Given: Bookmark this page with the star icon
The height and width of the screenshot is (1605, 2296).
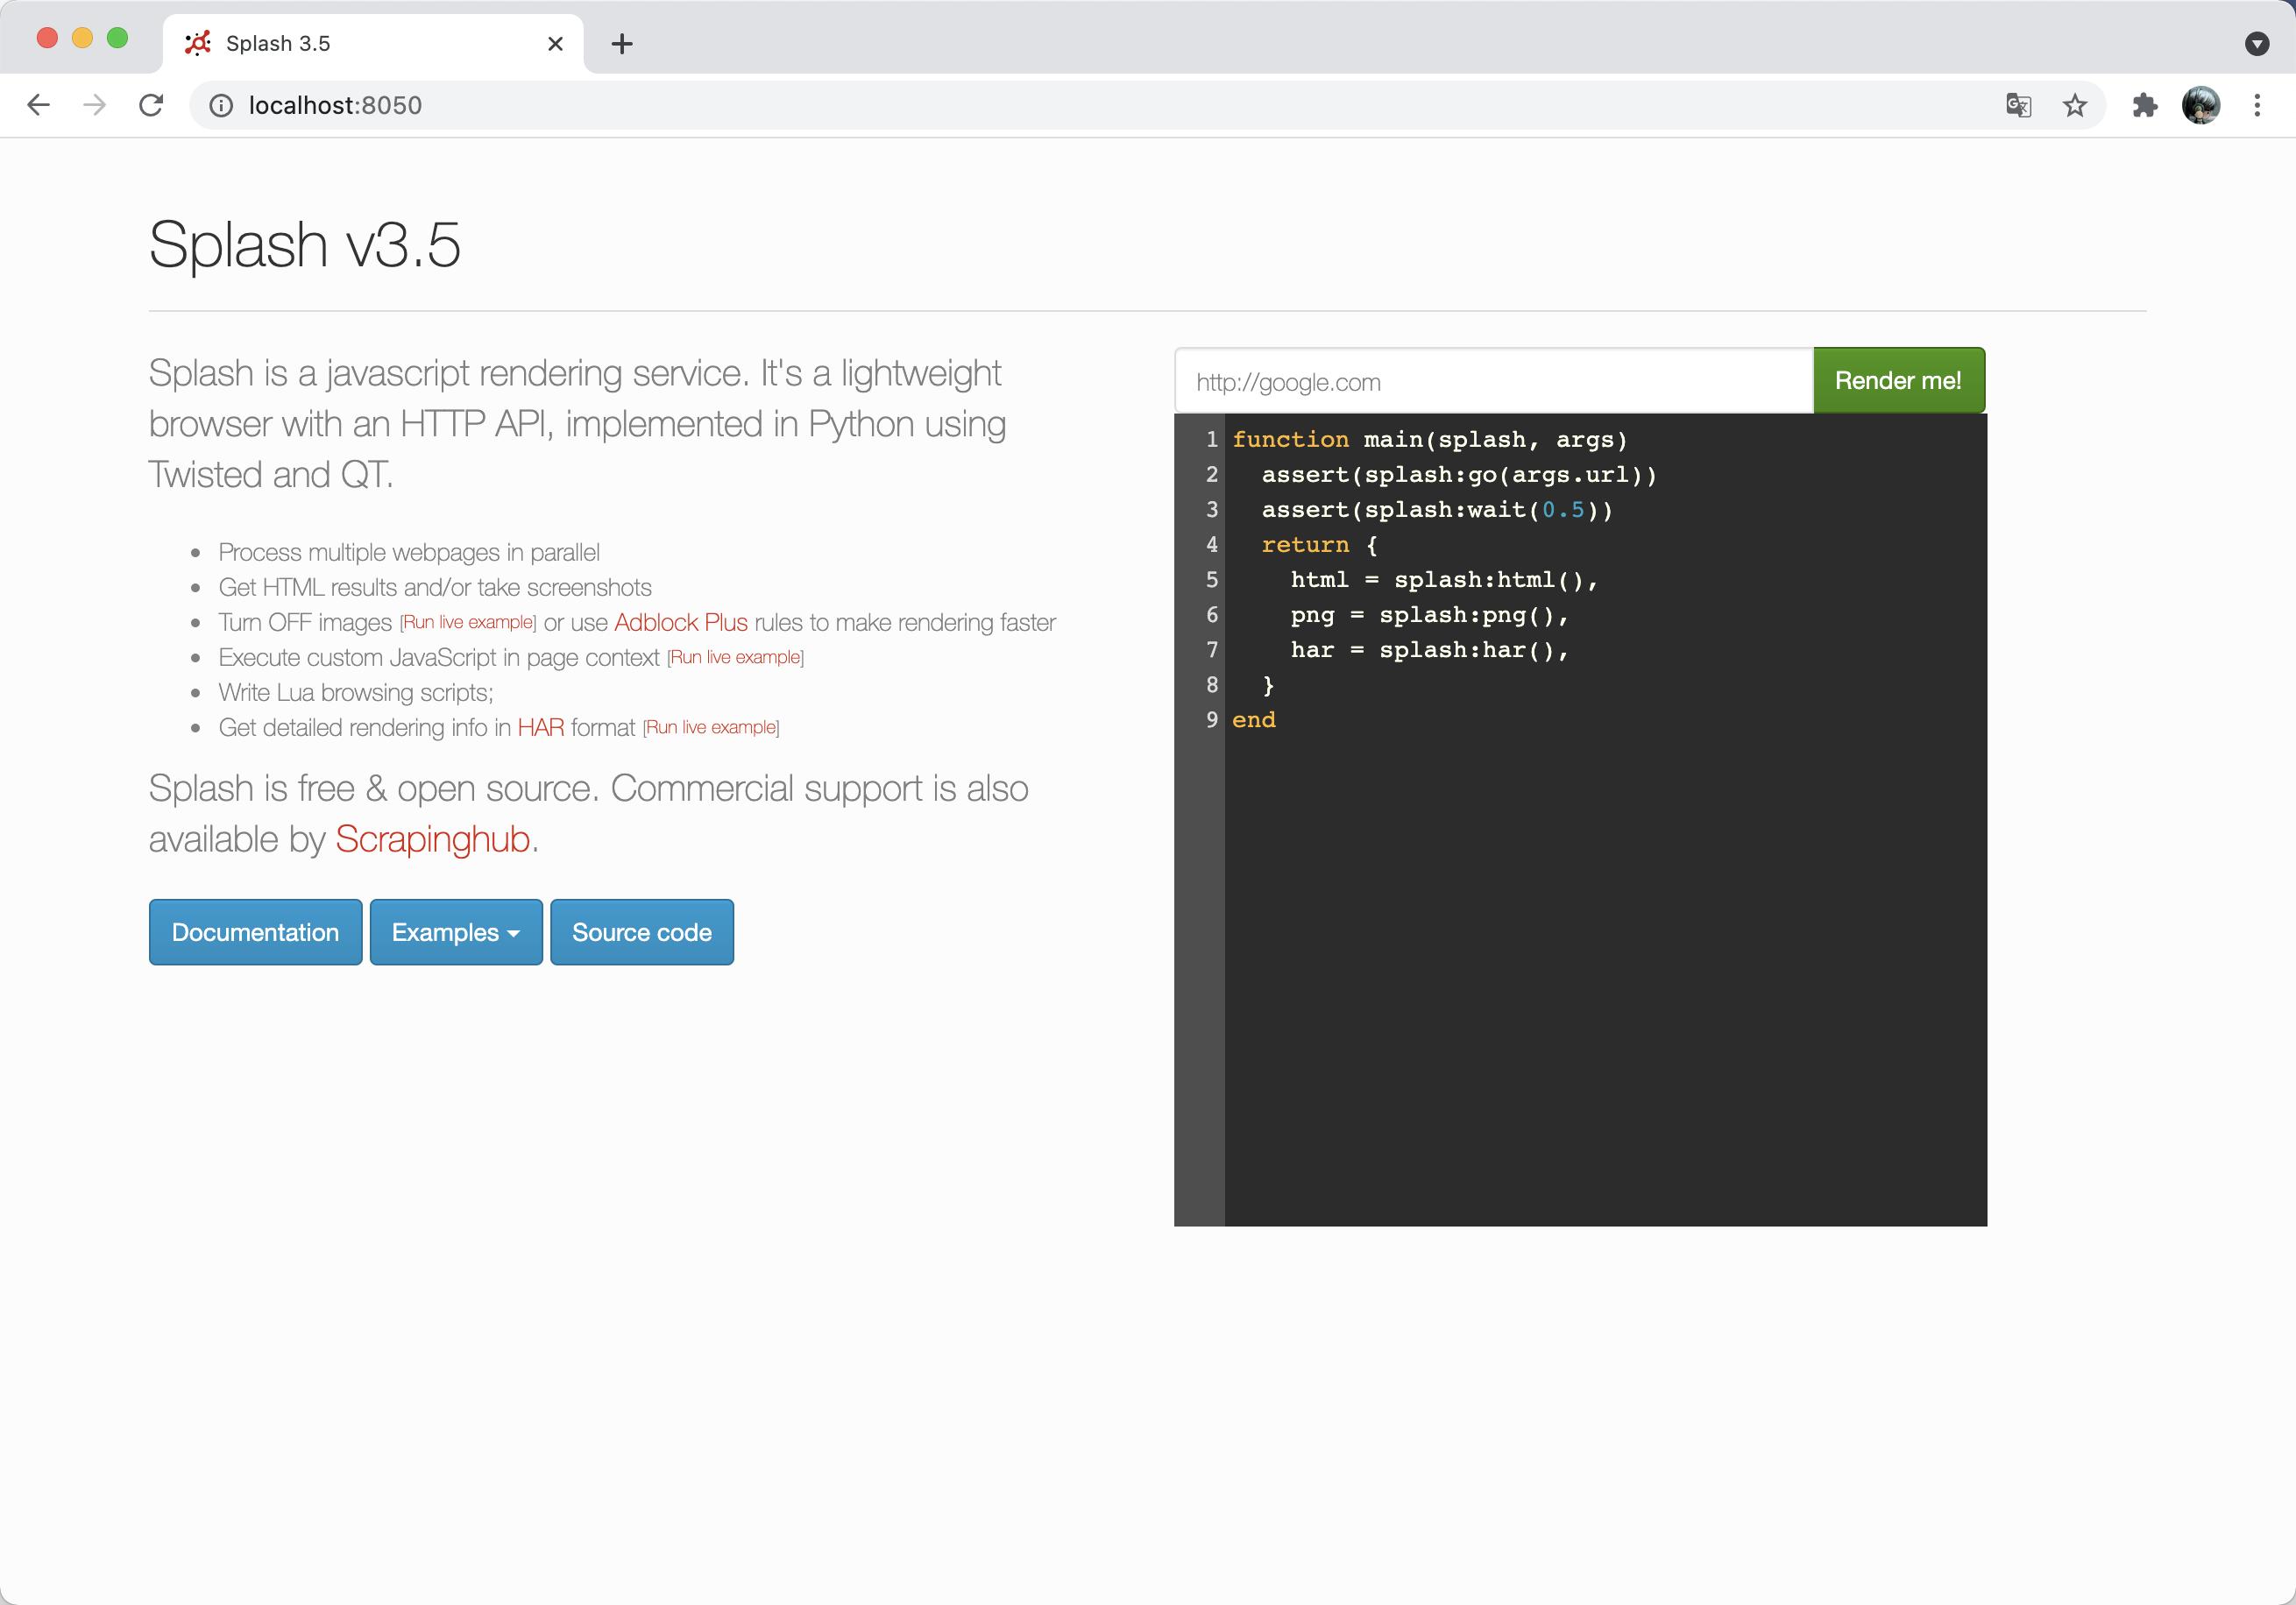Looking at the screenshot, I should (x=2075, y=105).
